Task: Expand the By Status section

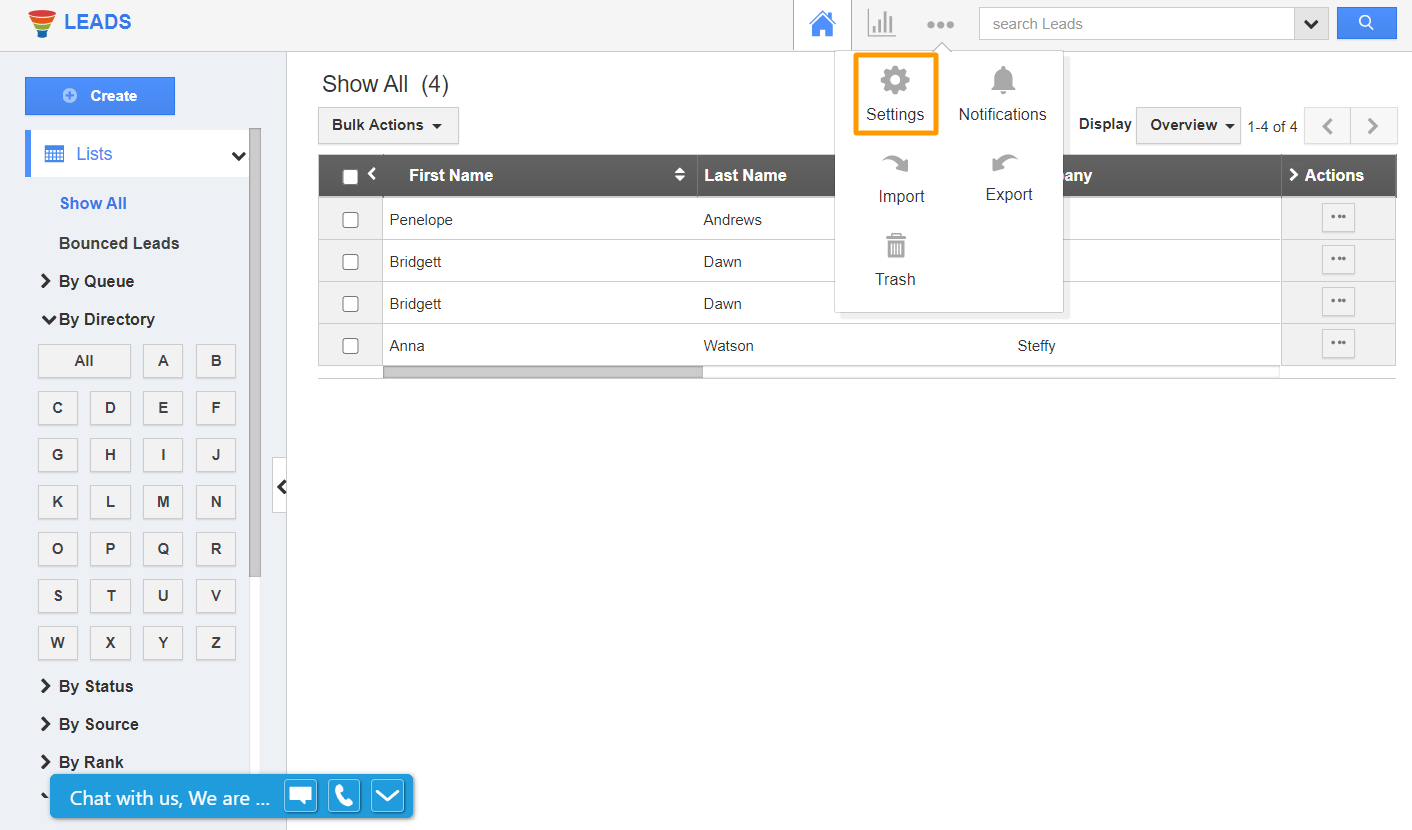Action: click(96, 686)
